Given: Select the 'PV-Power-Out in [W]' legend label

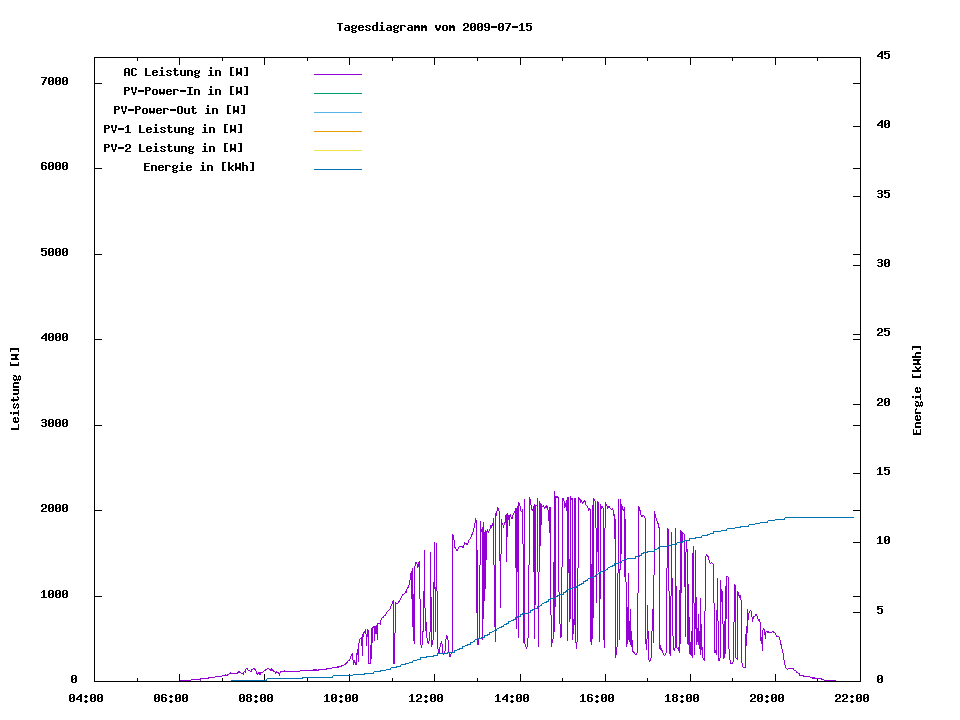Looking at the screenshot, I should tap(180, 110).
